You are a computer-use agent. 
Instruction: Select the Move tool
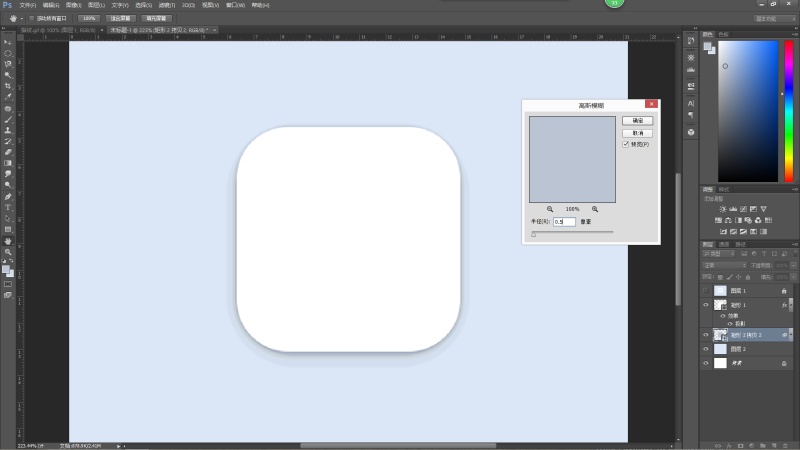pyautogui.click(x=8, y=42)
